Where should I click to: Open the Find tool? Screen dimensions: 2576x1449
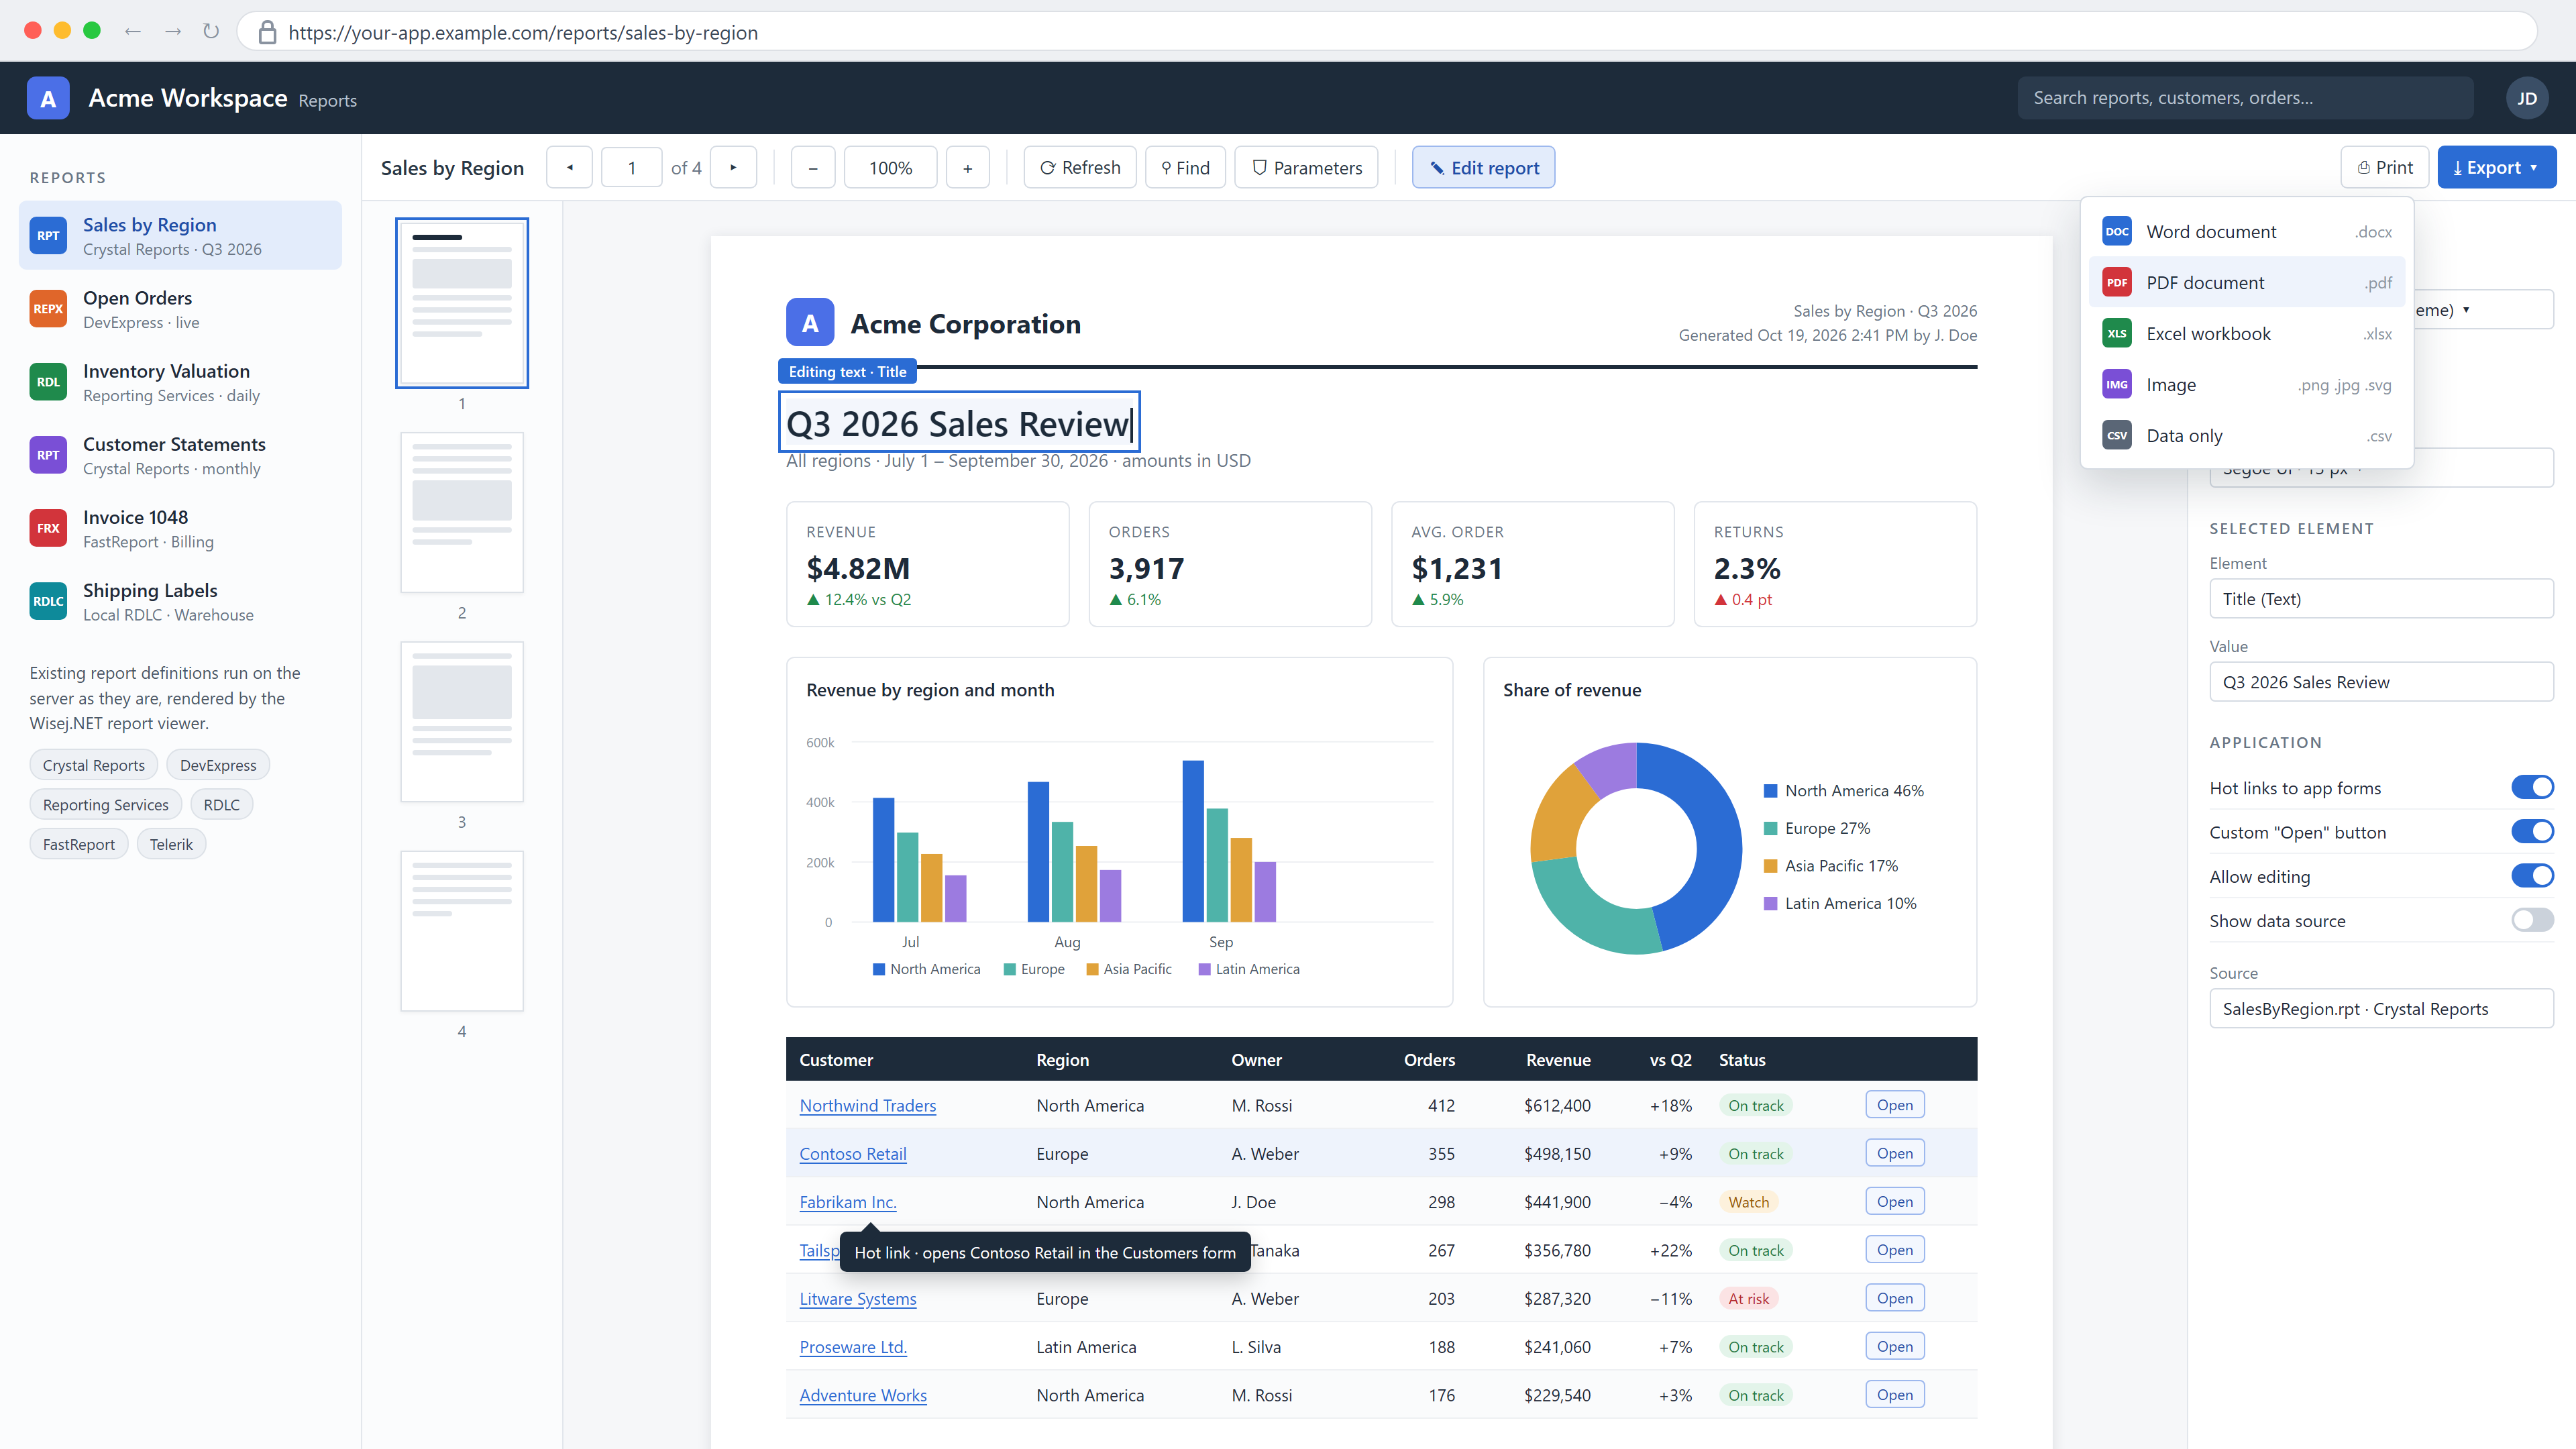1185,167
